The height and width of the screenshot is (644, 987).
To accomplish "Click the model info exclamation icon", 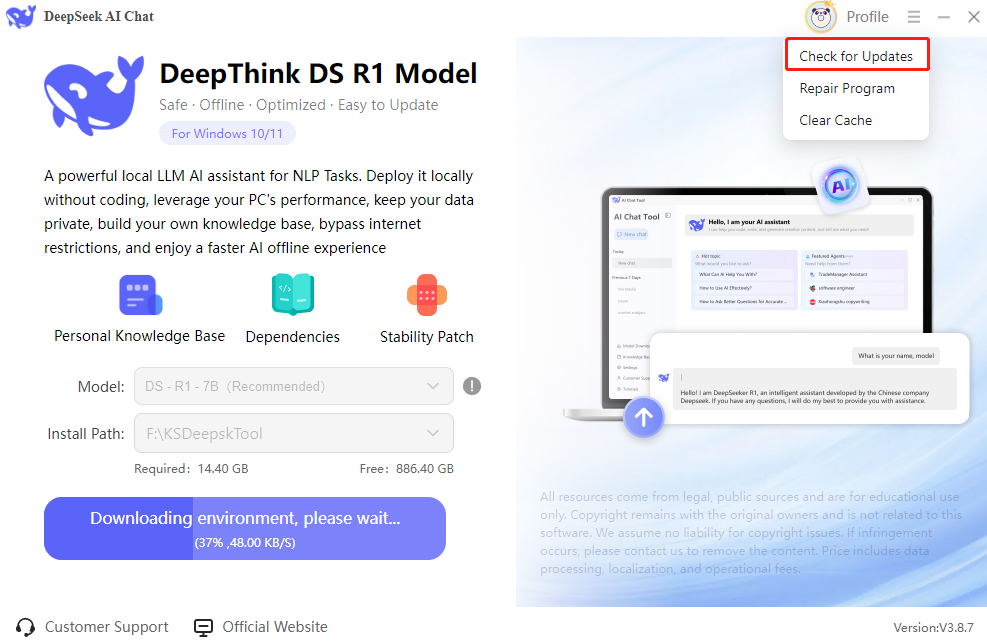I will click(x=472, y=386).
